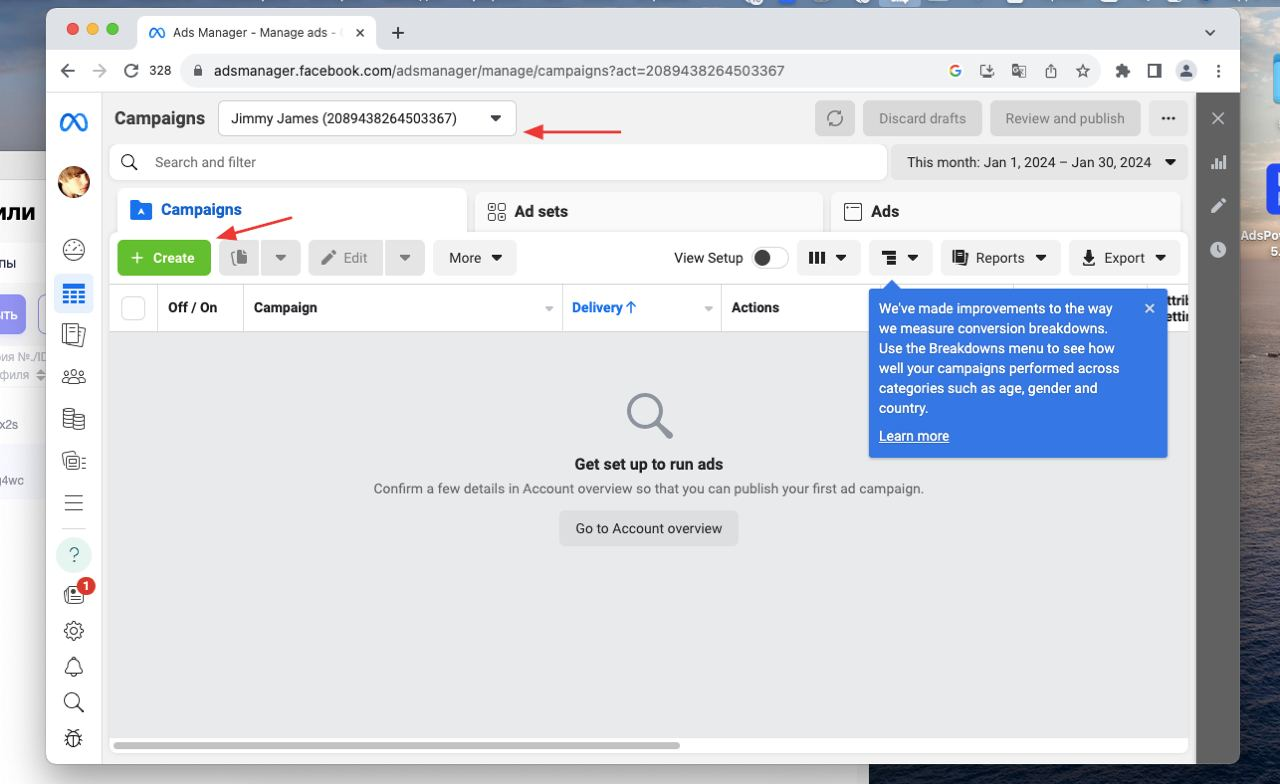Open the Export dropdown
1280x784 pixels.
tap(1125, 258)
